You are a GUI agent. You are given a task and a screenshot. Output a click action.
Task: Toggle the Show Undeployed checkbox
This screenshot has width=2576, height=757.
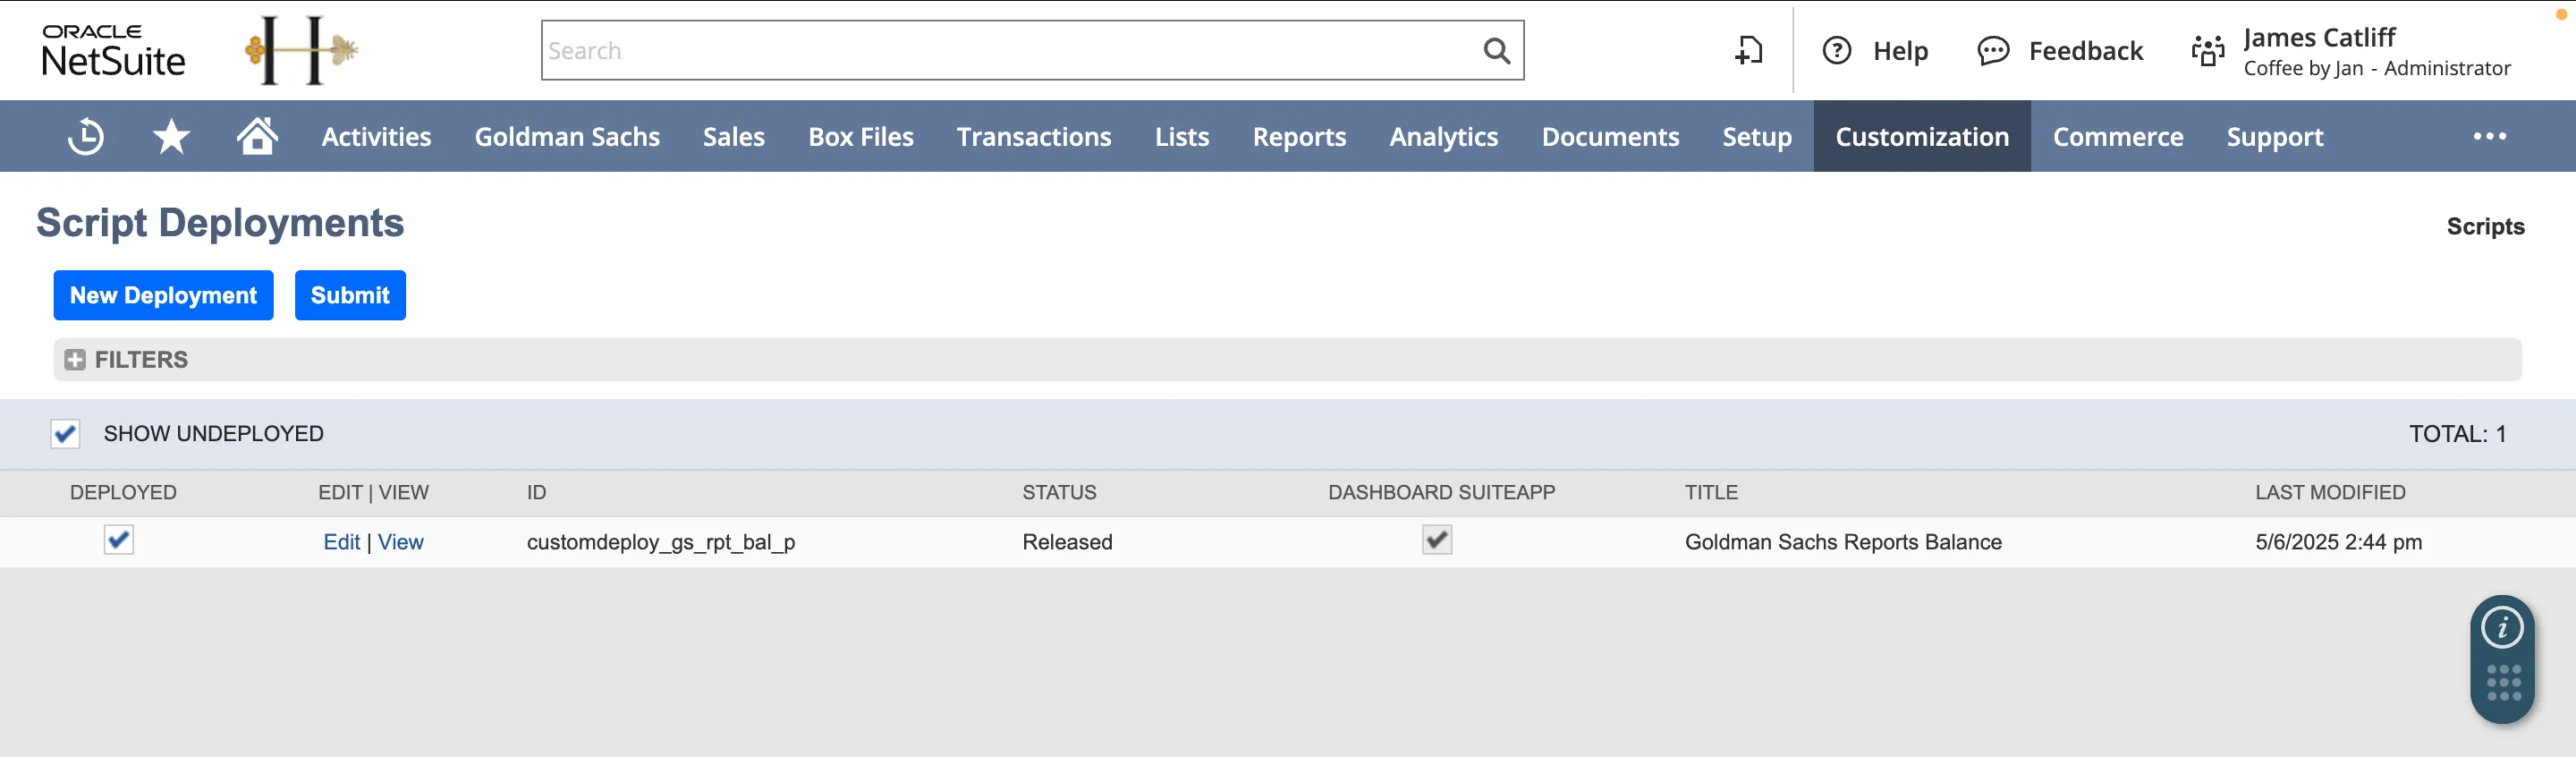[65, 433]
